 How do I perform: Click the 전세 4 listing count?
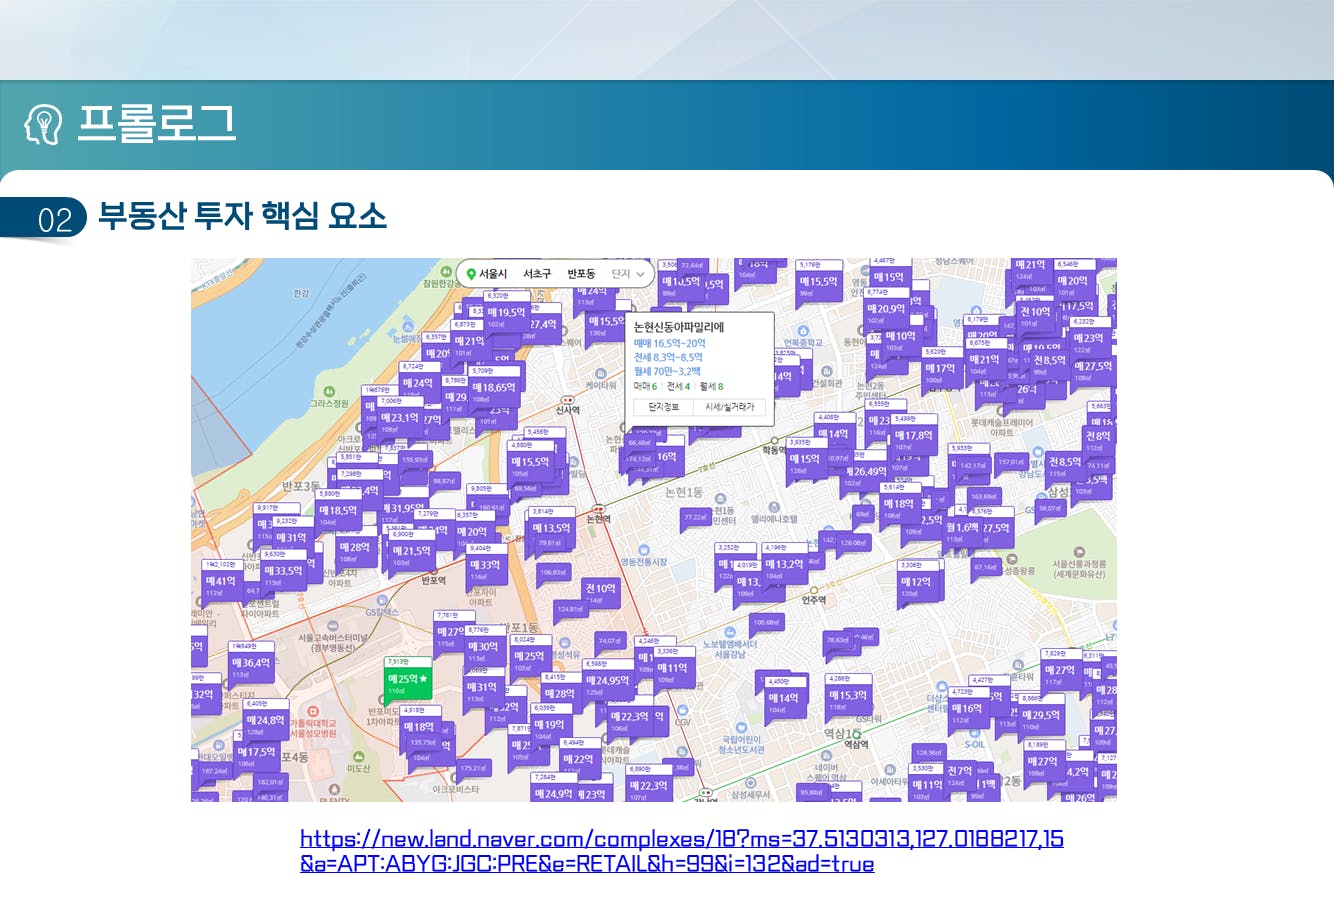coord(679,386)
